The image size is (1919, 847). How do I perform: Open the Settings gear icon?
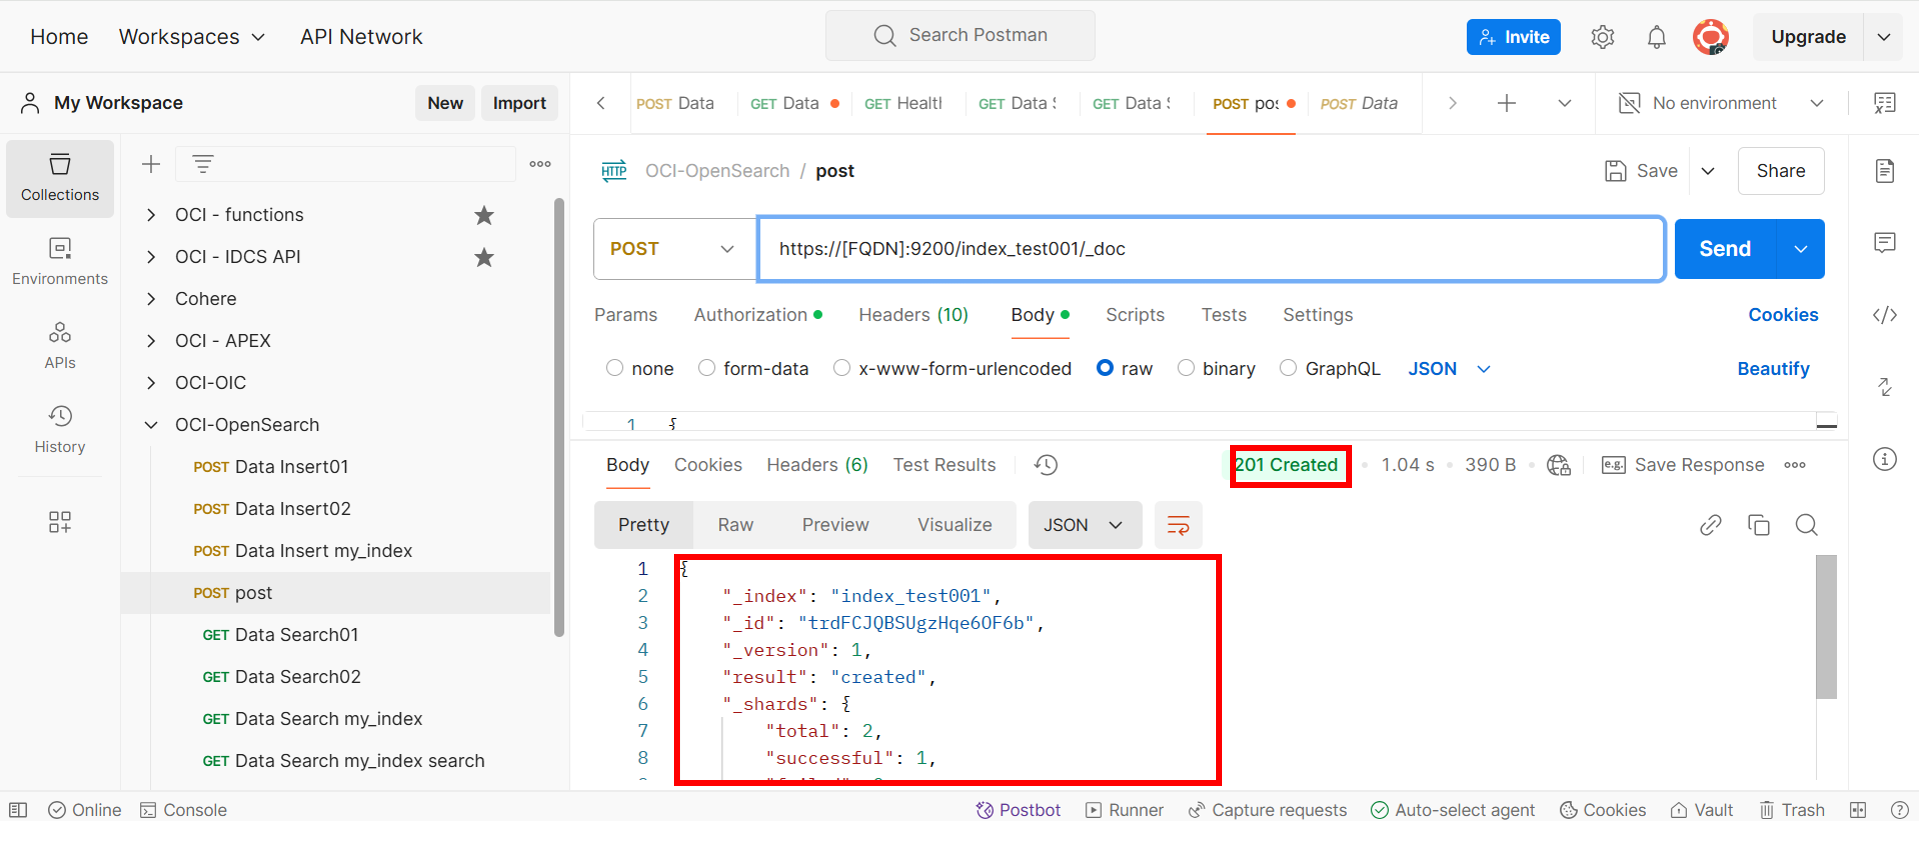tap(1602, 37)
